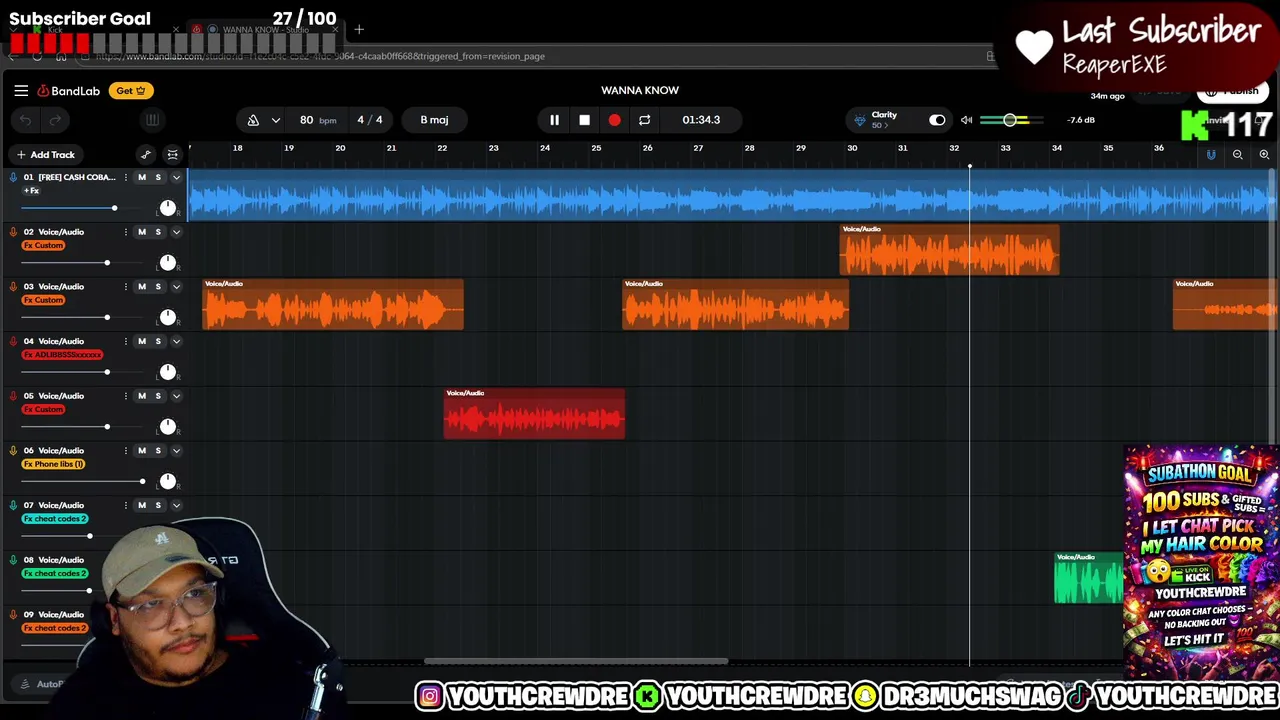Zoom out the timeline with minus magnifier
The height and width of the screenshot is (720, 1280).
pyautogui.click(x=1237, y=155)
